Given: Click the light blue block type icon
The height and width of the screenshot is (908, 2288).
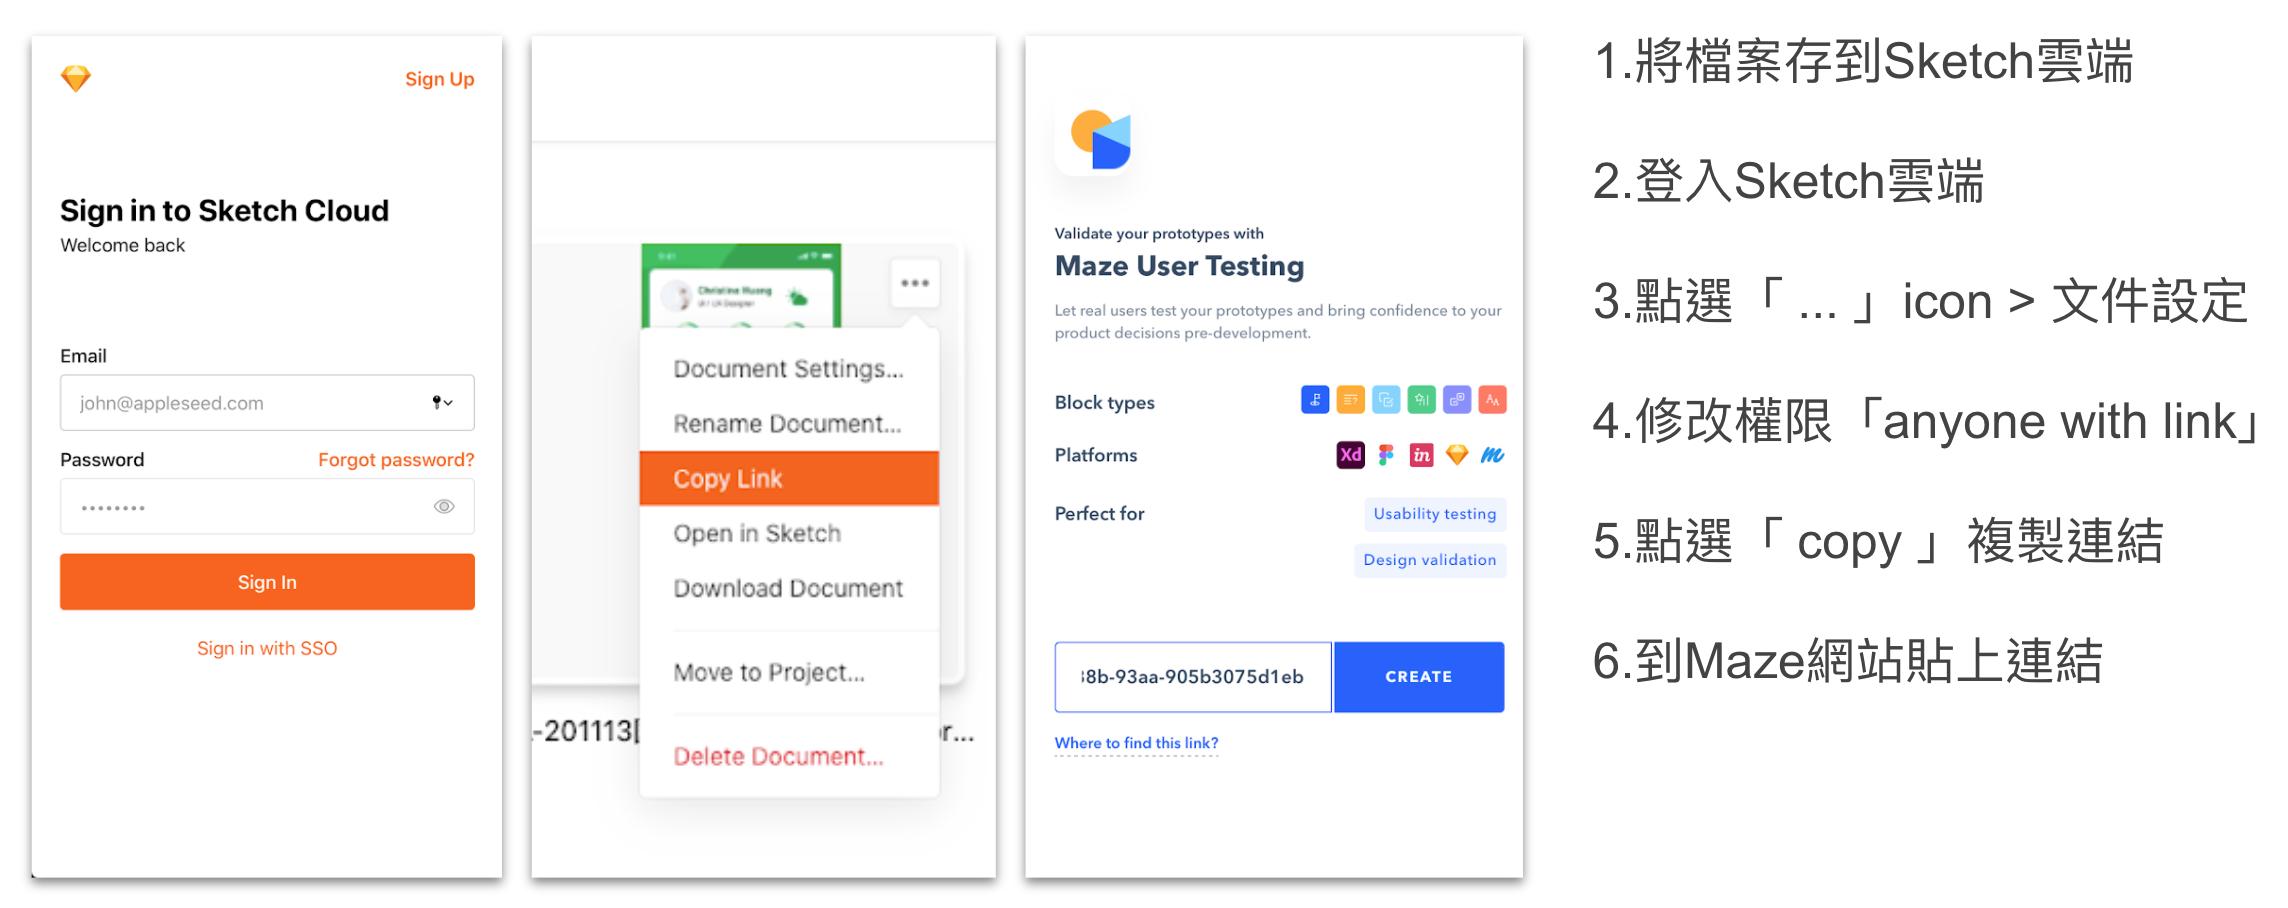Looking at the screenshot, I should 1386,400.
